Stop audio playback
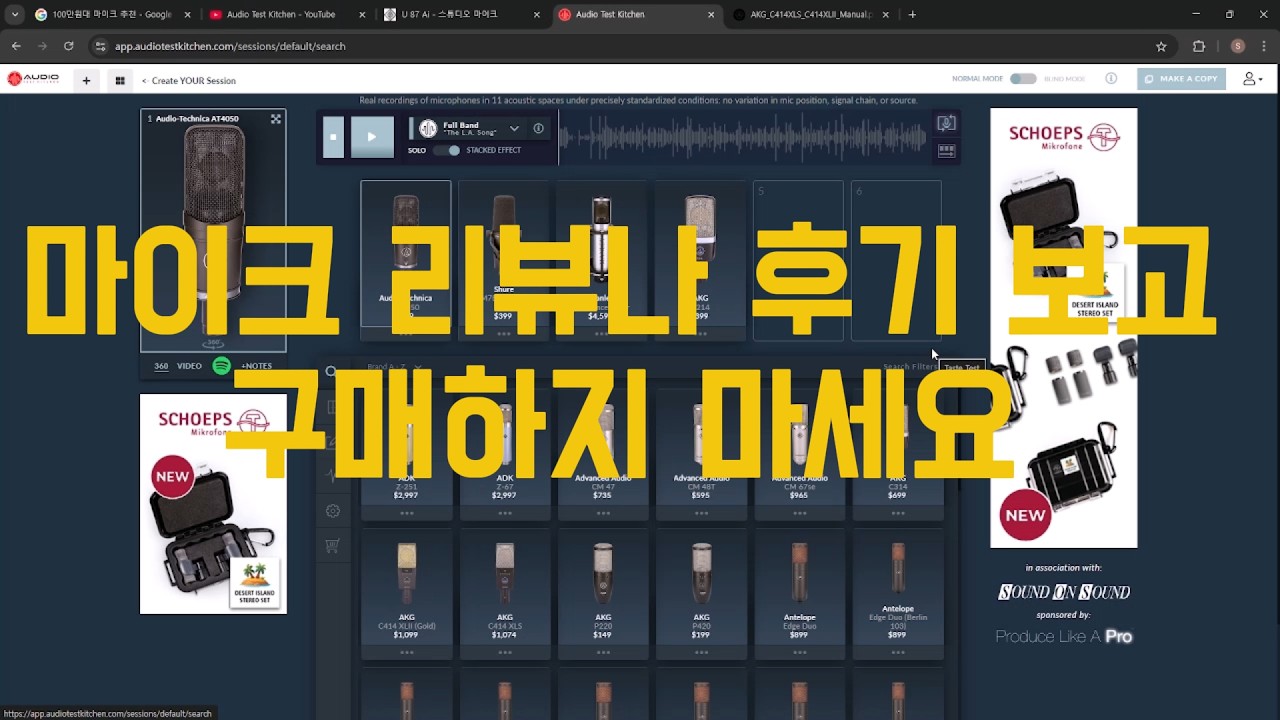 click(x=334, y=137)
